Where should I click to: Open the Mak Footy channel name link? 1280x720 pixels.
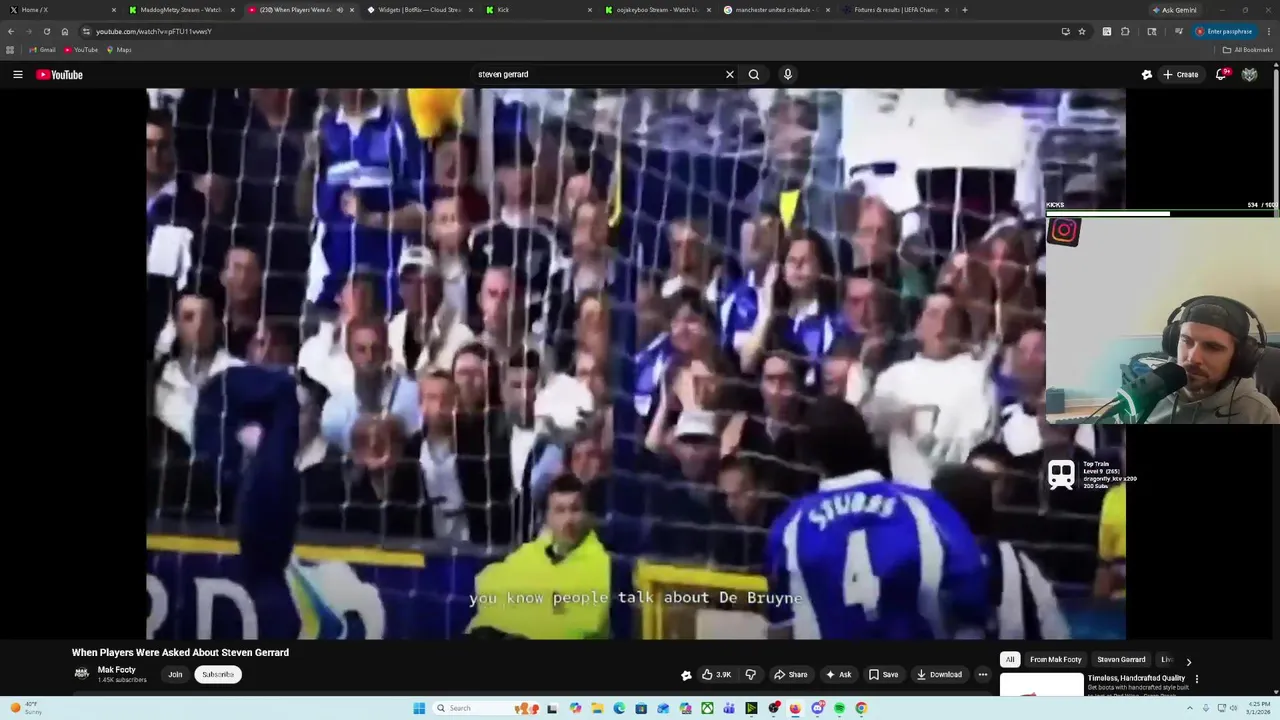point(116,669)
